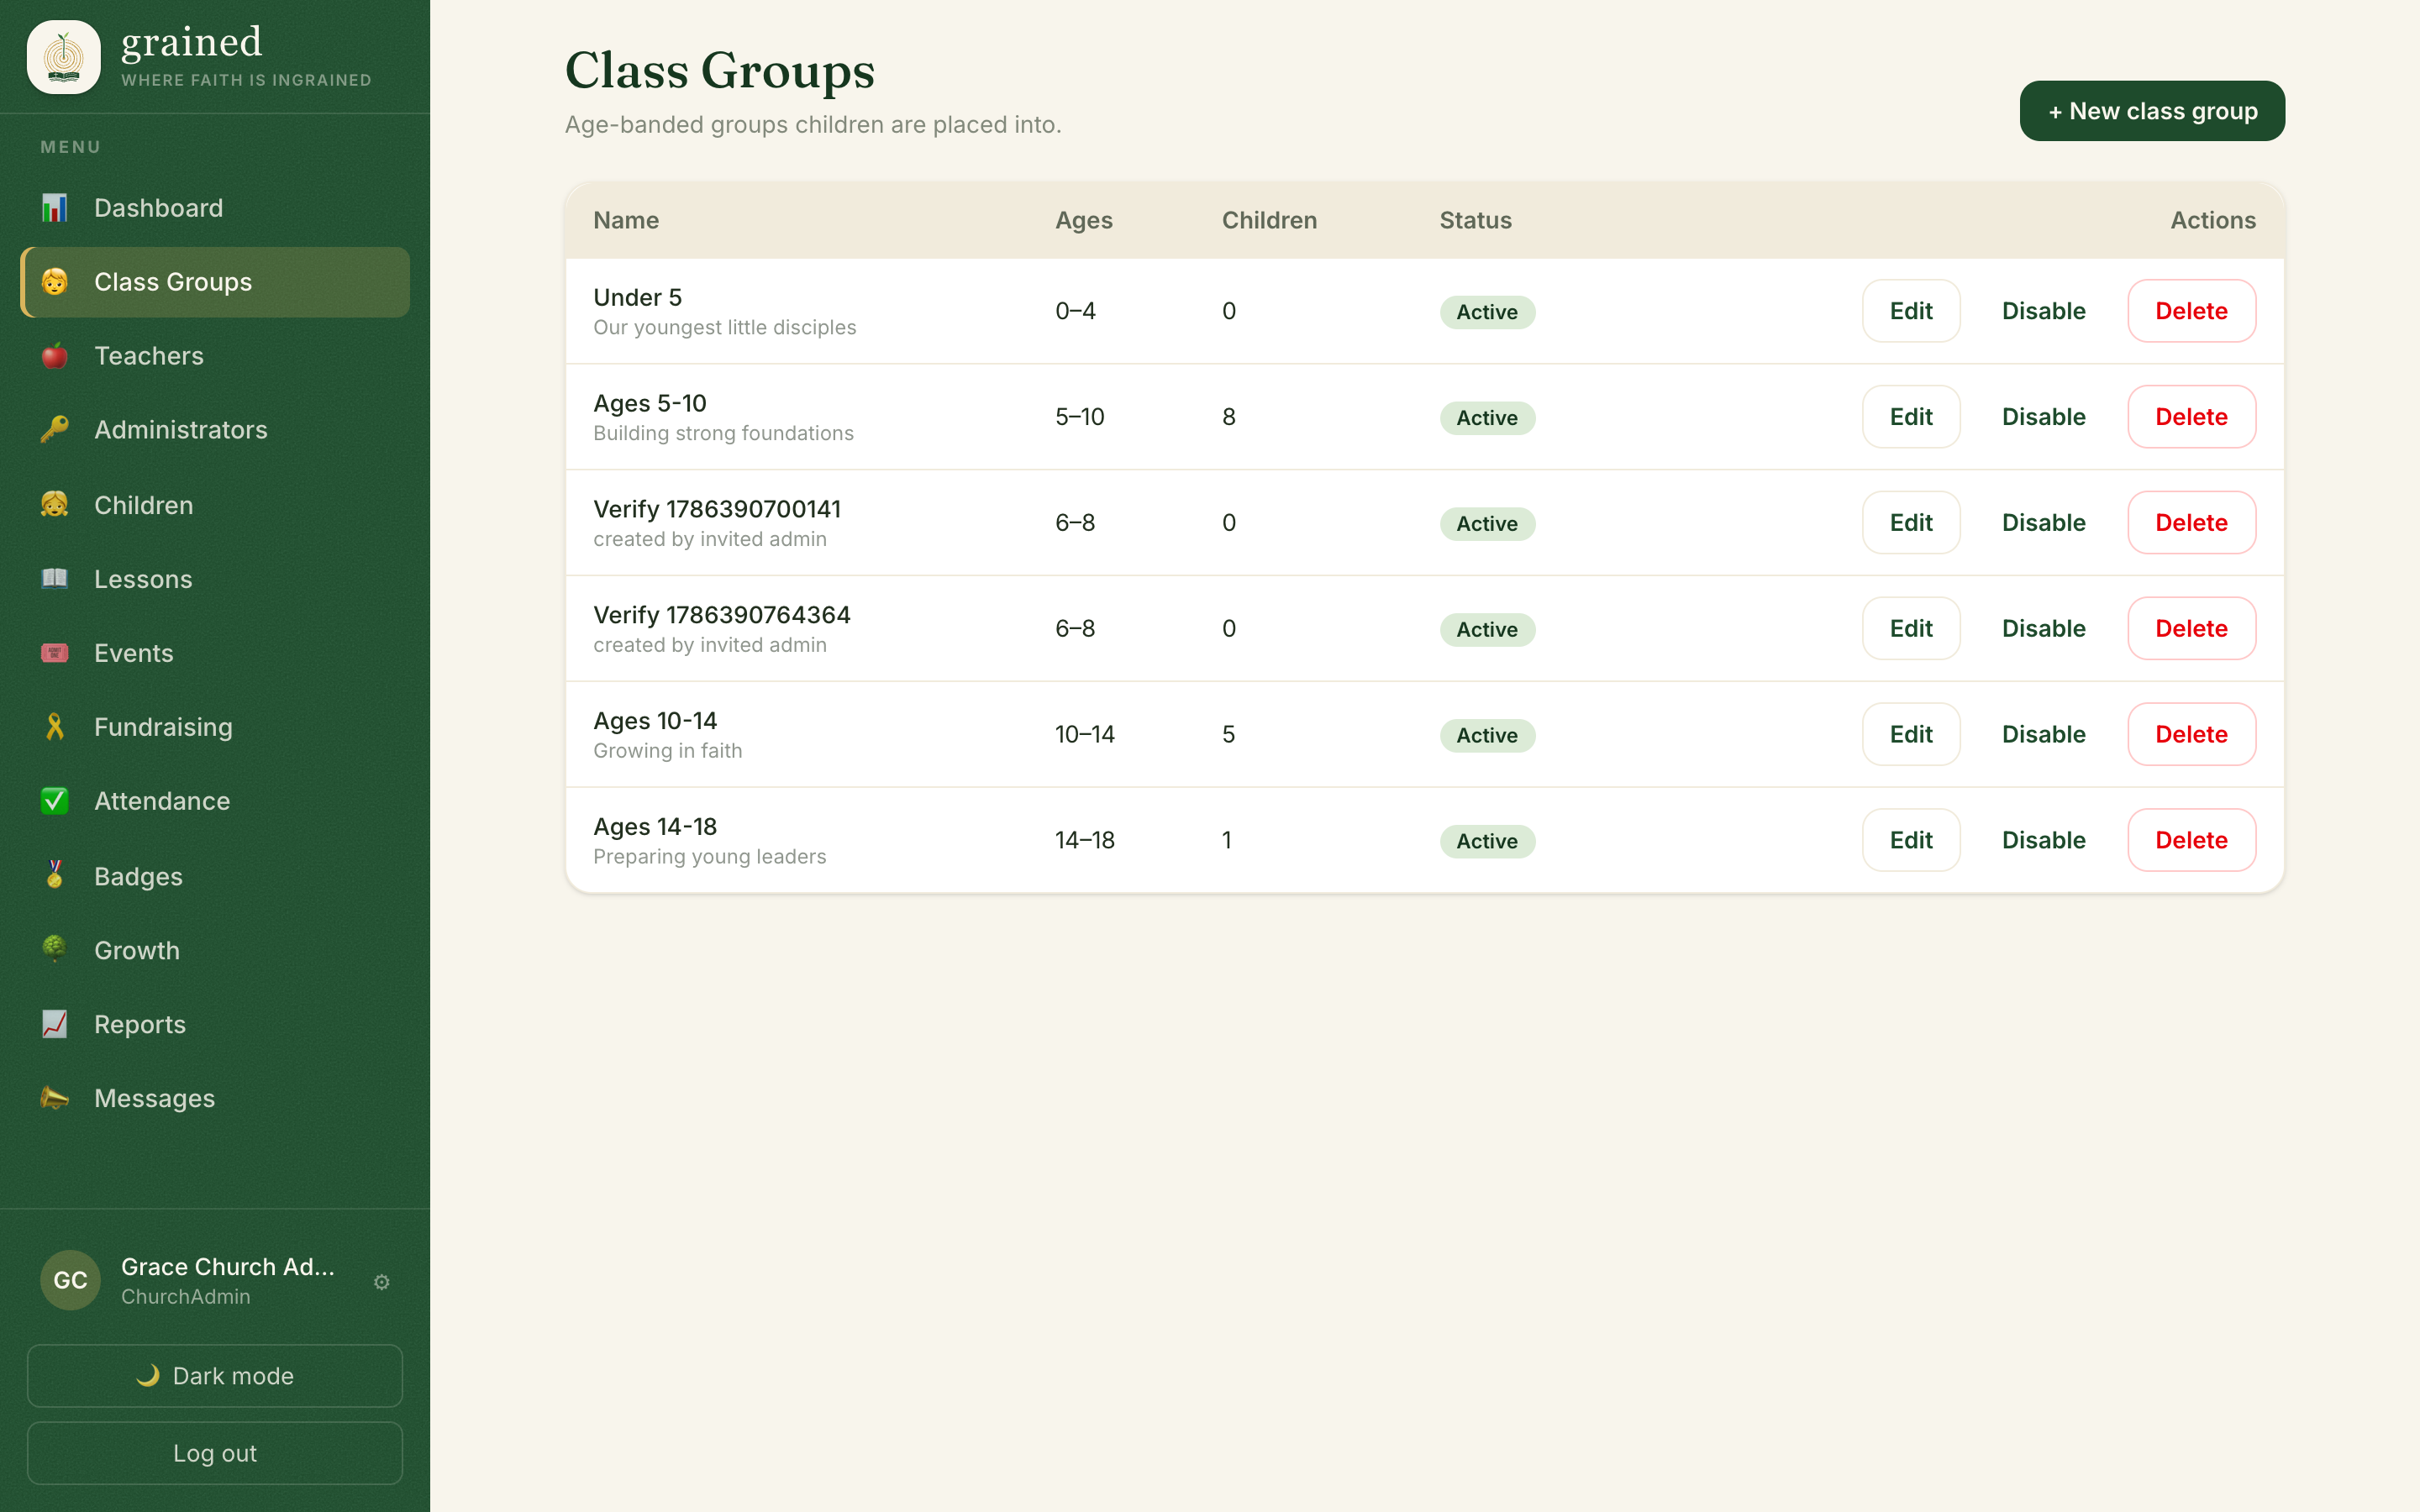
Task: Click the Name column header
Action: coord(626,220)
